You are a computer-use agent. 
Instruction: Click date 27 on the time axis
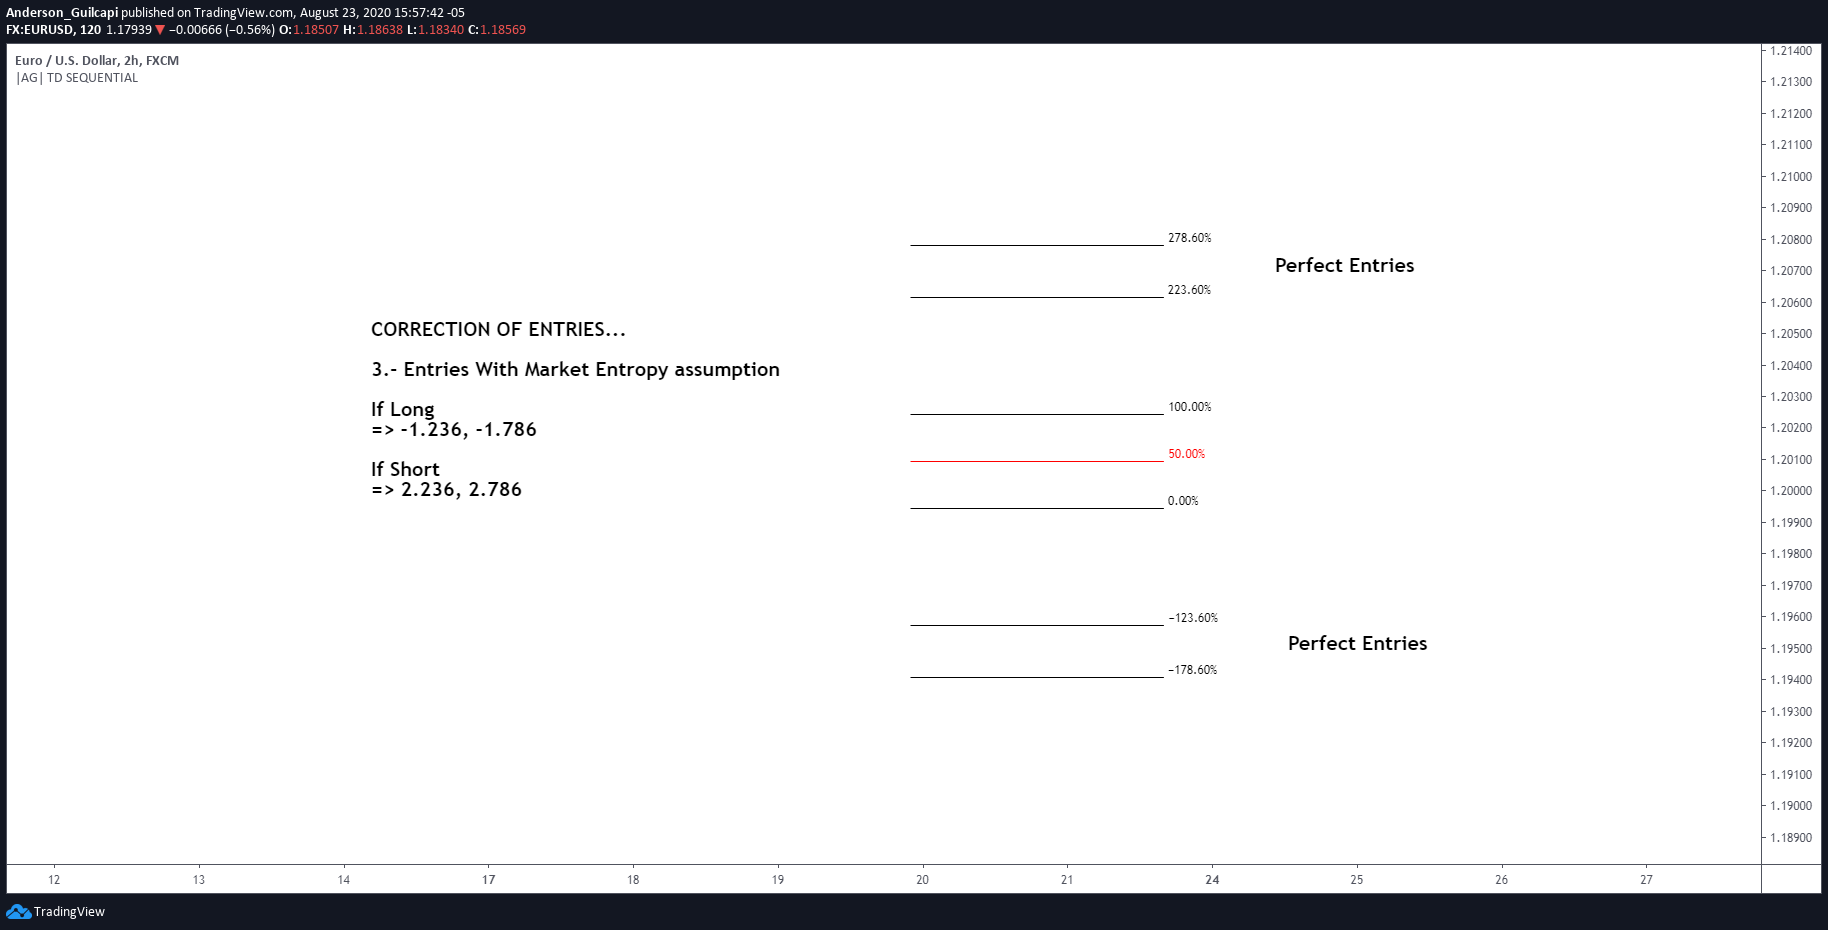(1646, 880)
